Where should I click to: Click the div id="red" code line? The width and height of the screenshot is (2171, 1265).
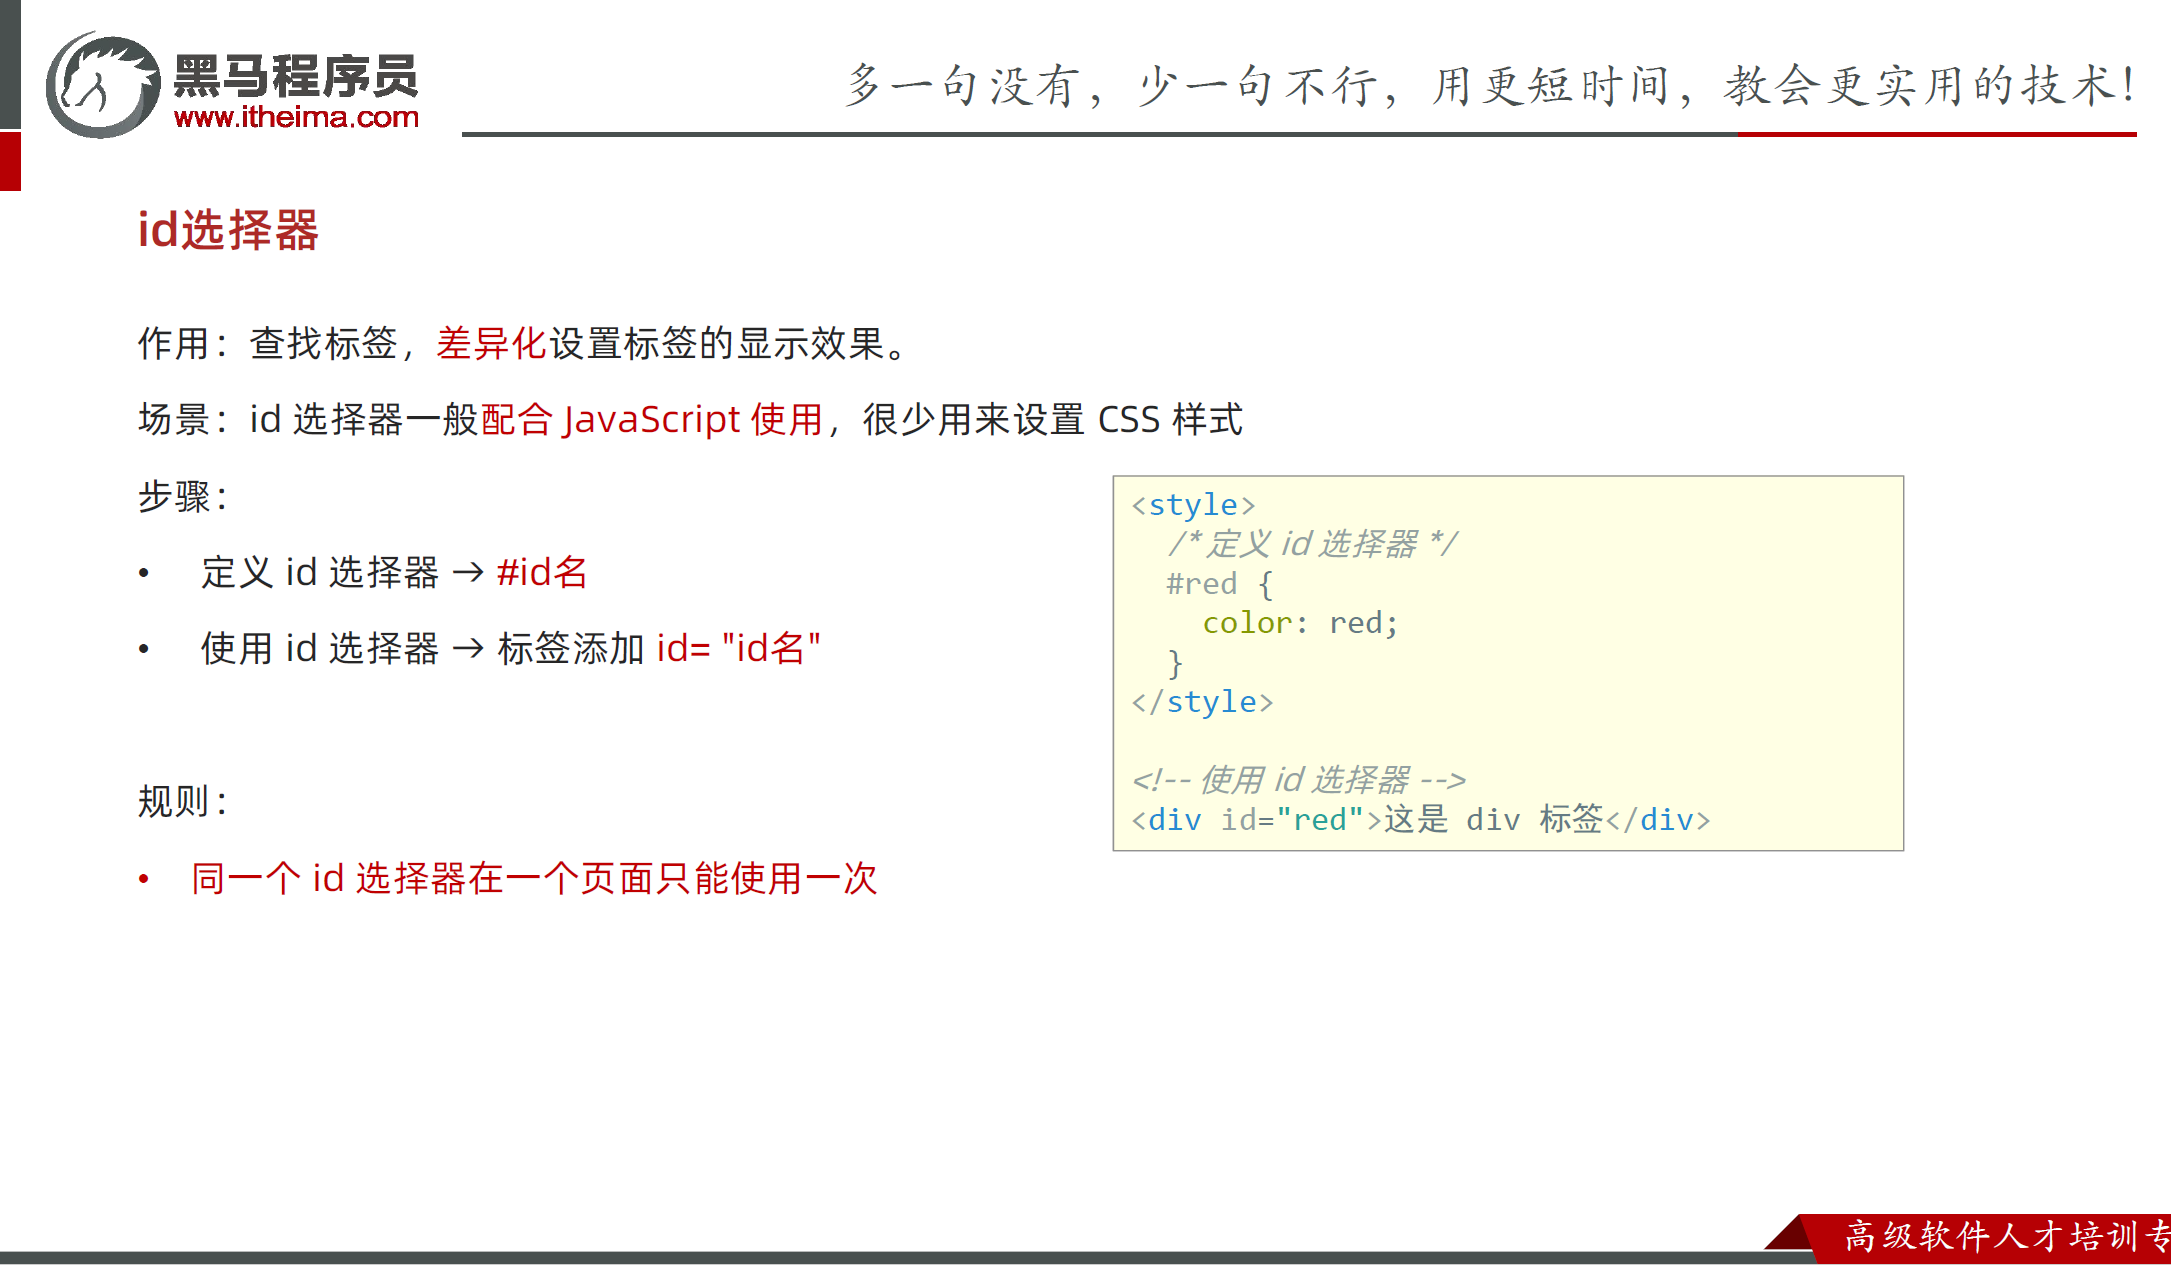1420,820
